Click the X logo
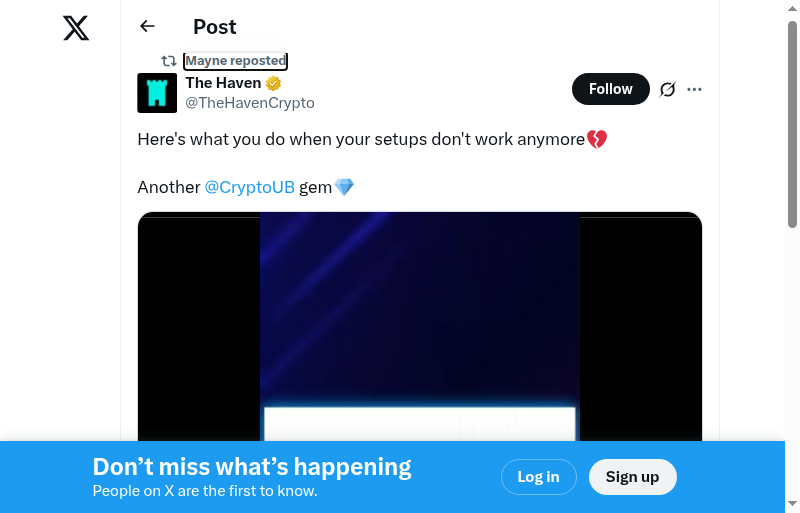This screenshot has height=513, width=800. tap(76, 28)
